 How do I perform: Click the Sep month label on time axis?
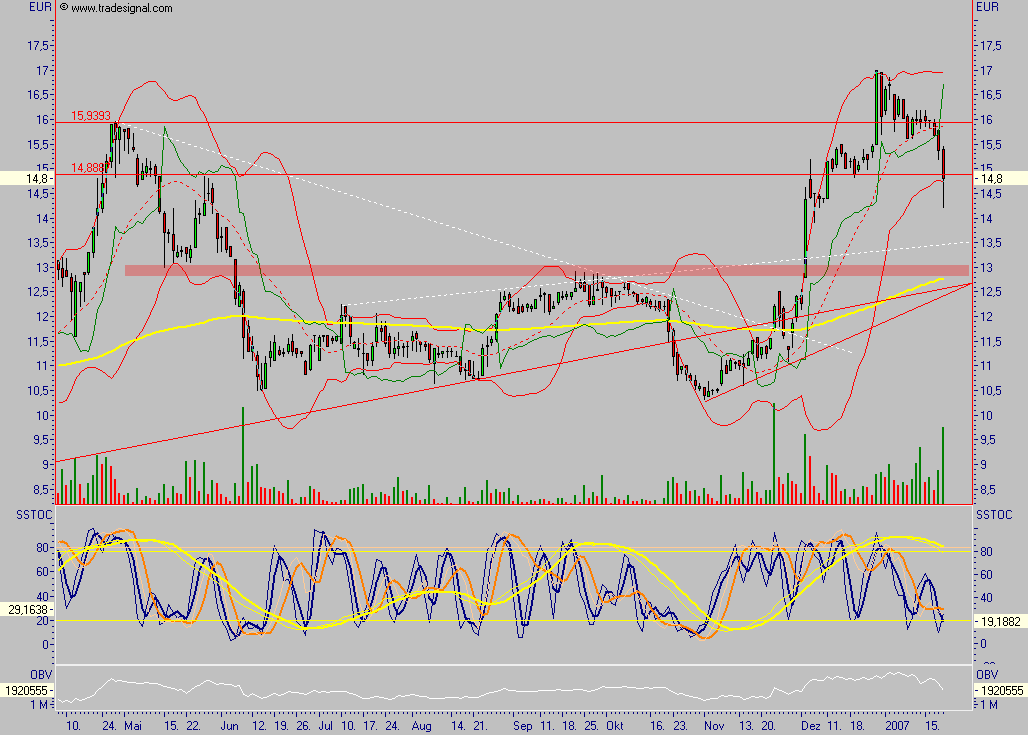pos(523,726)
